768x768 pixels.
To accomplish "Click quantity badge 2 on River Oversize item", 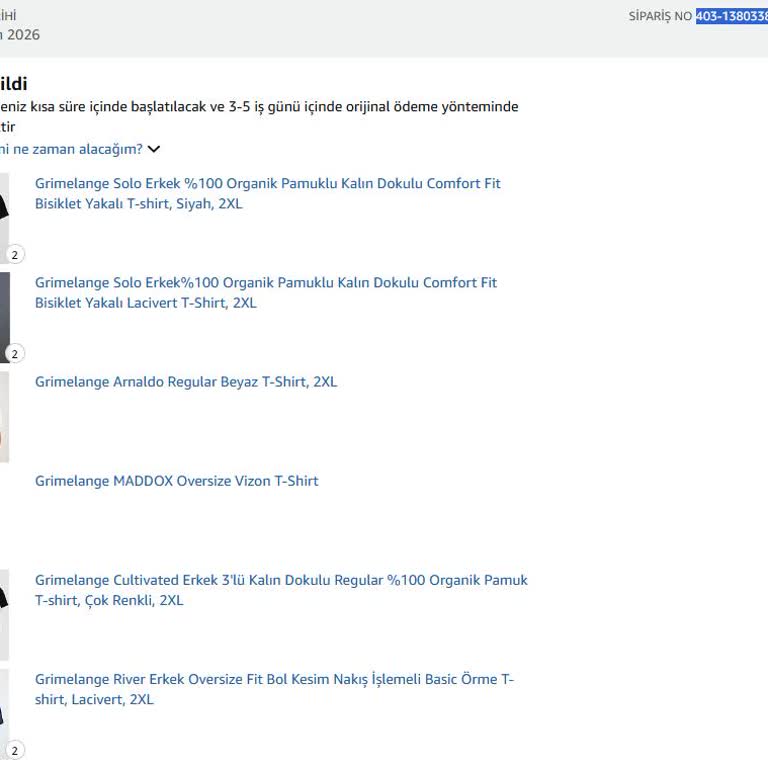I will pyautogui.click(x=15, y=750).
